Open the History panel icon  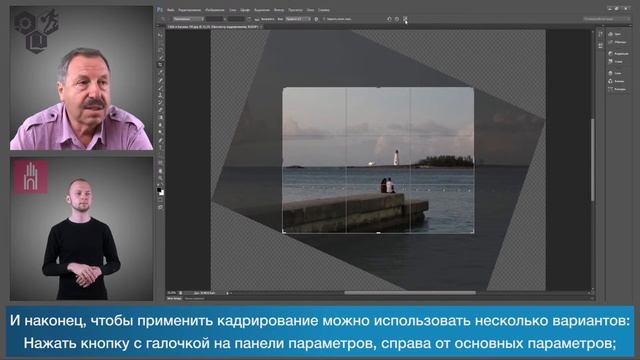click(600, 34)
